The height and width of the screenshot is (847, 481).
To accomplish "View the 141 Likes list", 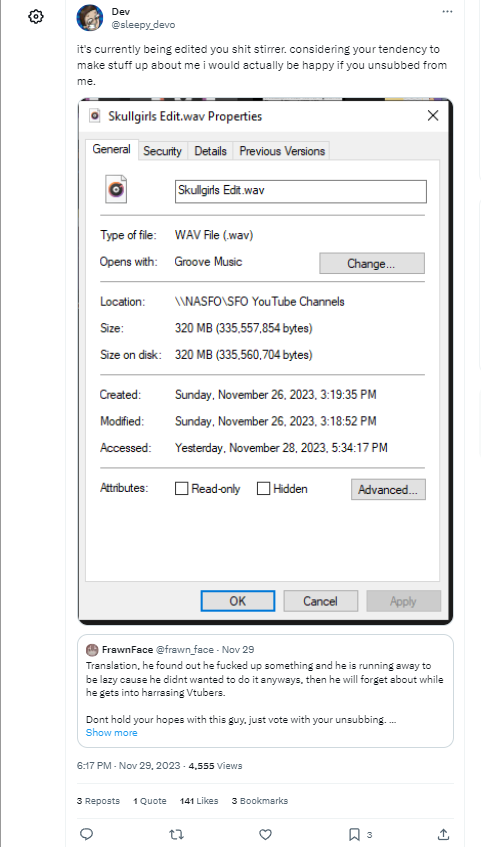I will [x=199, y=801].
